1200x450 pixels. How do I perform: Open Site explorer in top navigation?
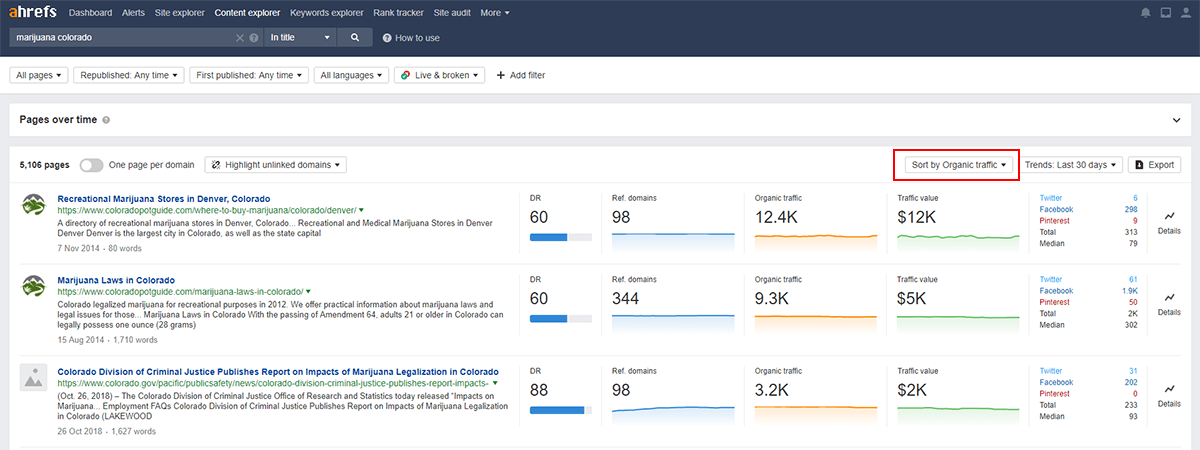180,13
